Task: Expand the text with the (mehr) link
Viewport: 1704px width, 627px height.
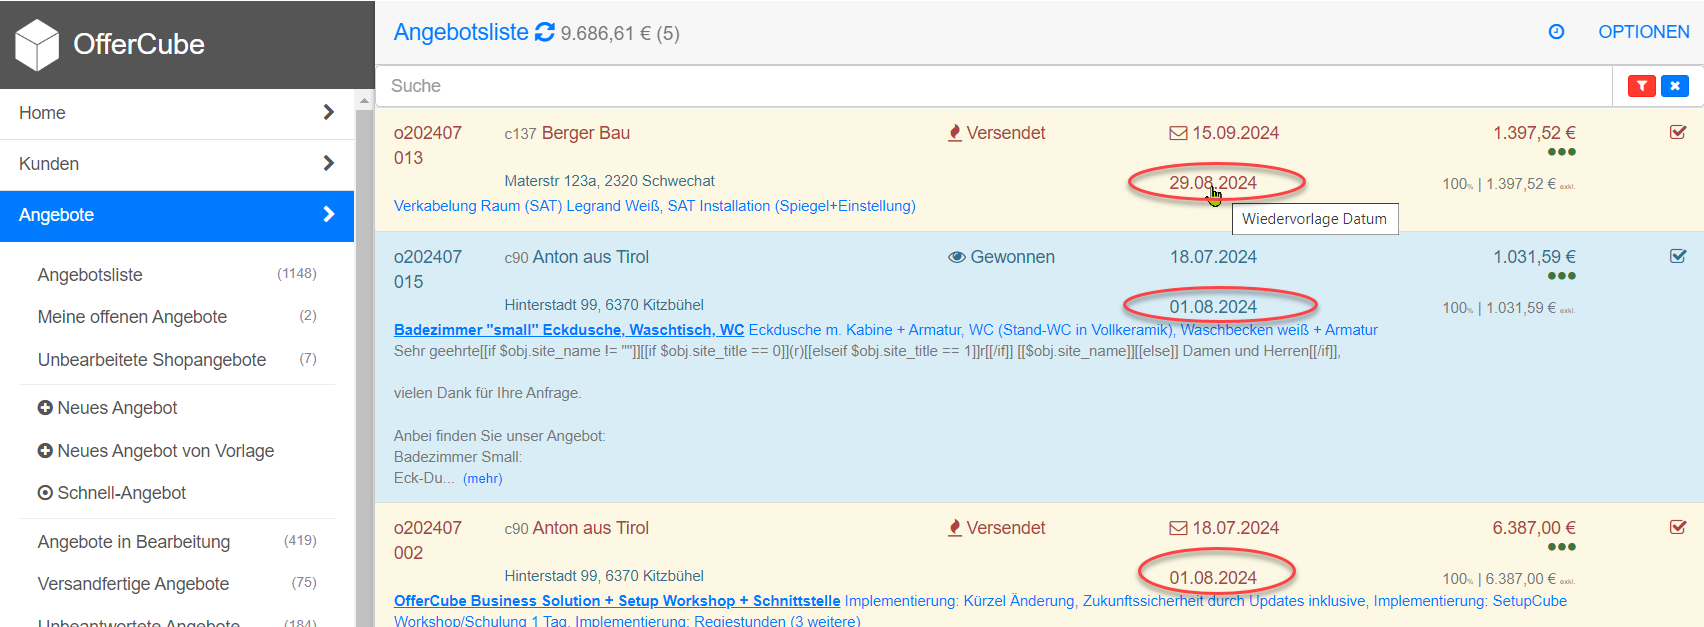Action: (483, 479)
